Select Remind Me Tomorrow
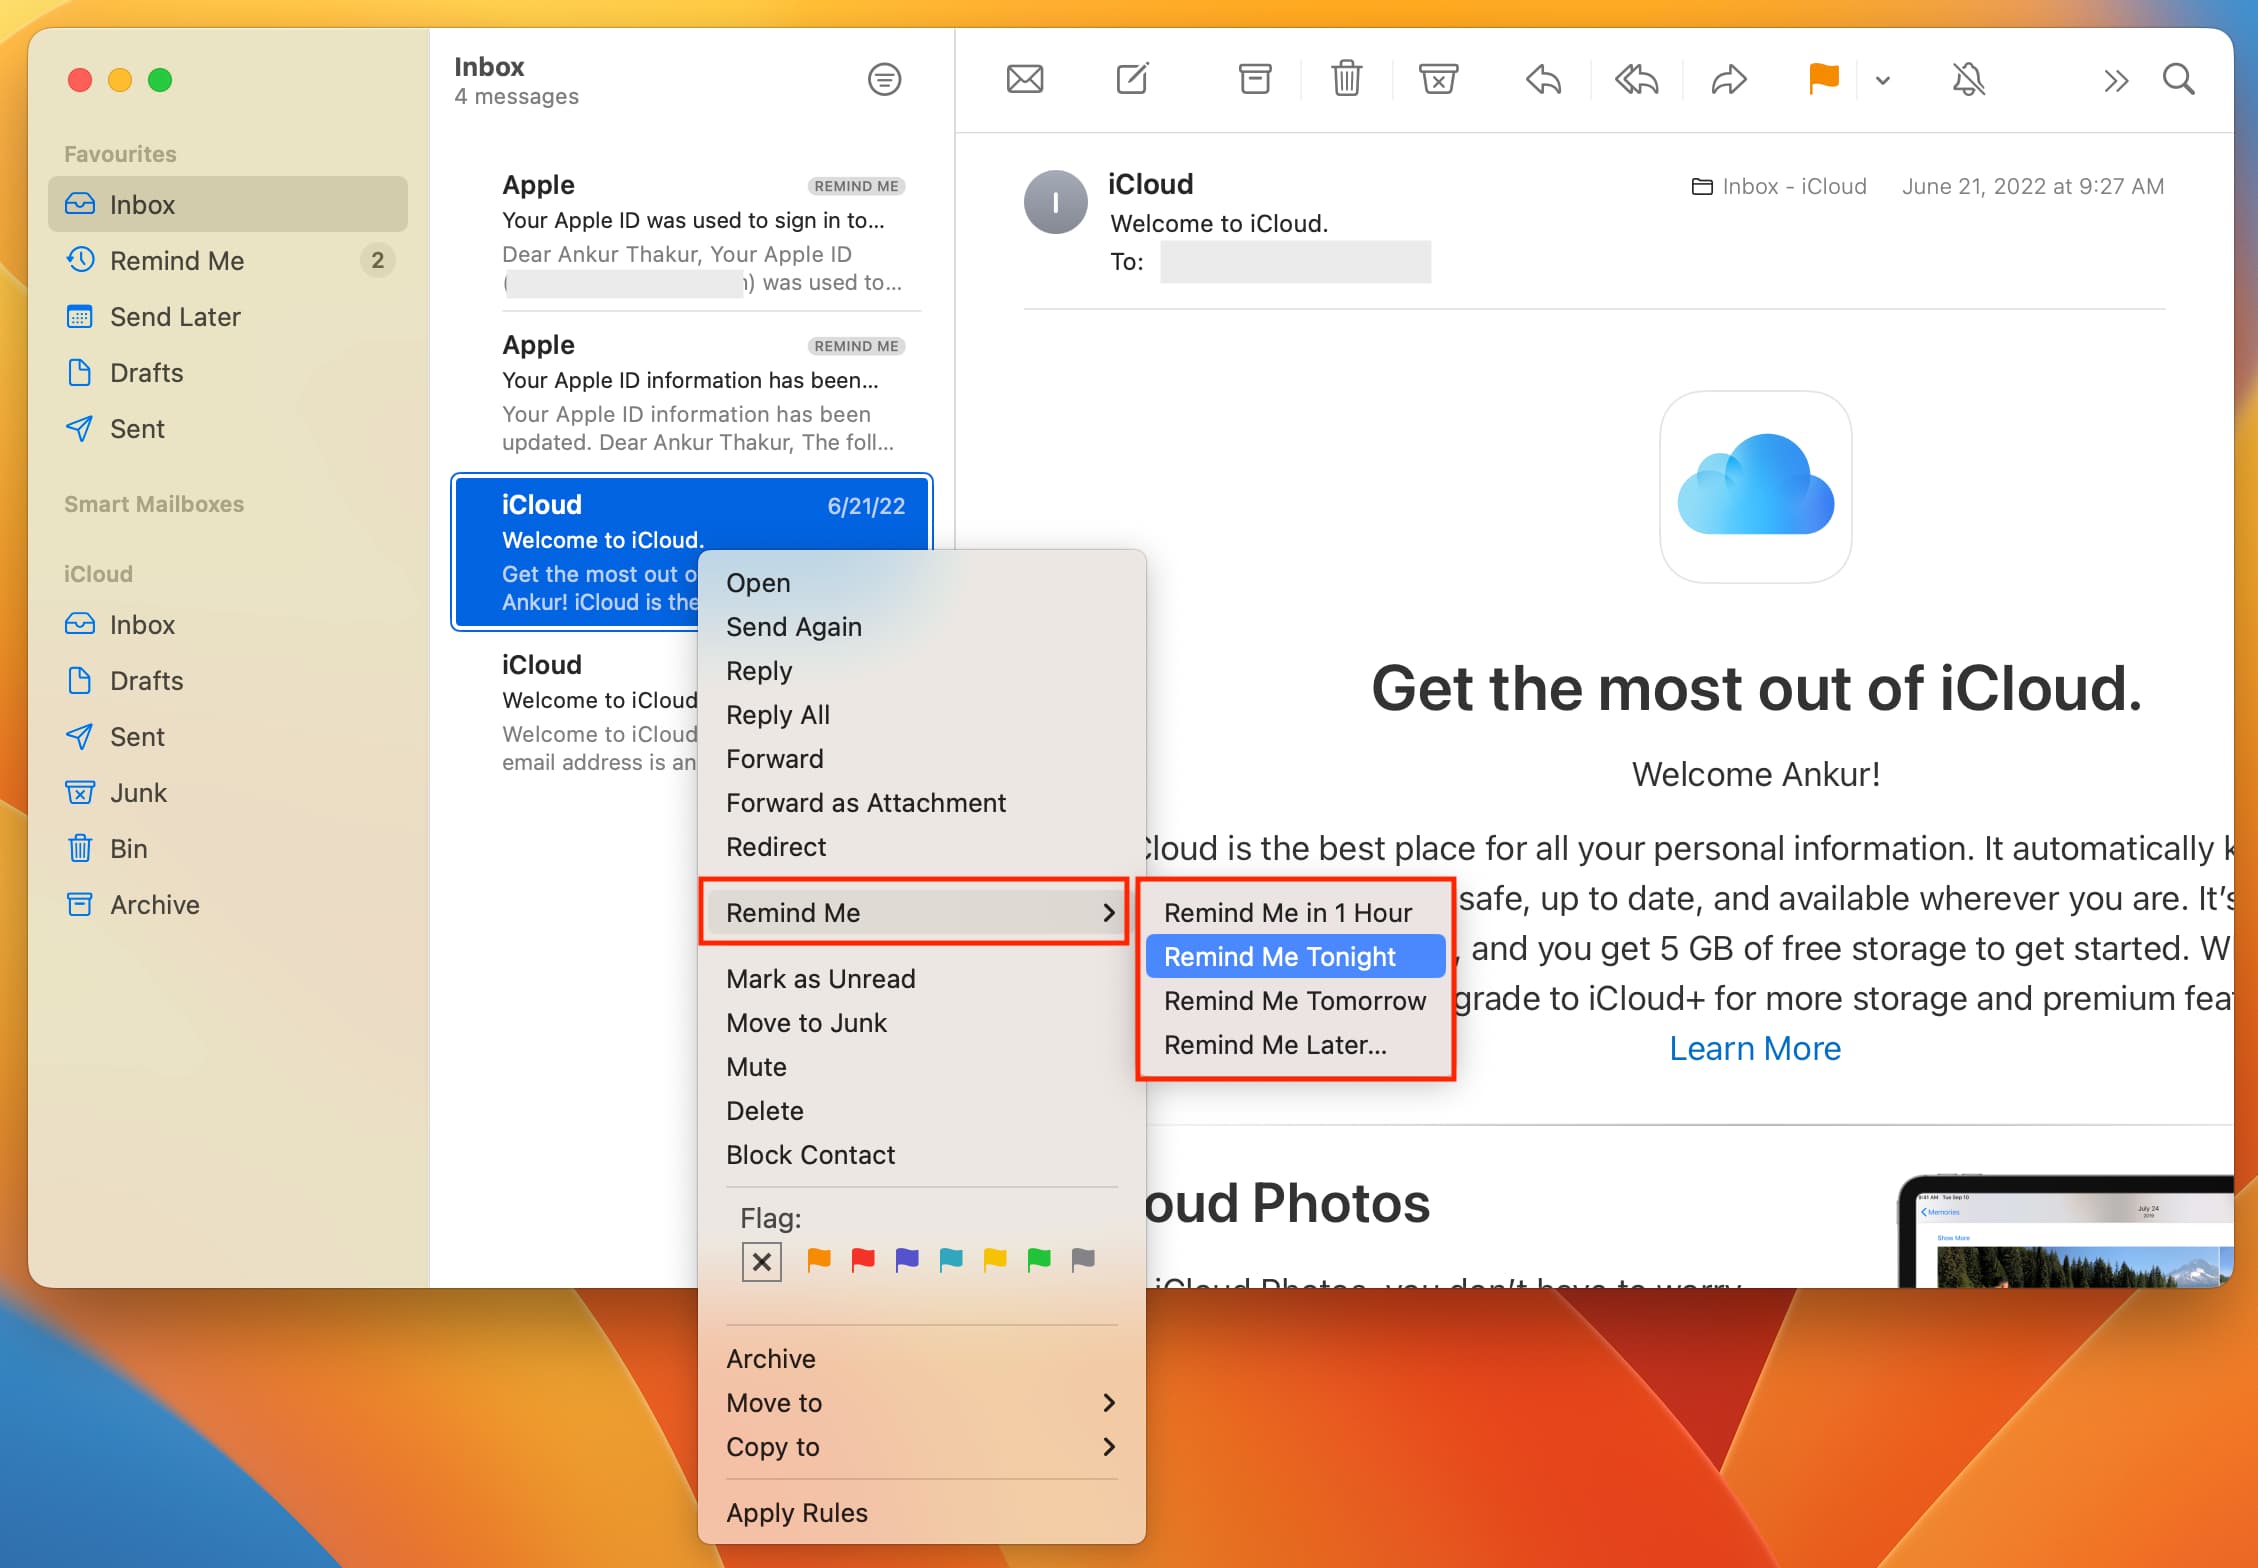2258x1568 pixels. [x=1295, y=1000]
